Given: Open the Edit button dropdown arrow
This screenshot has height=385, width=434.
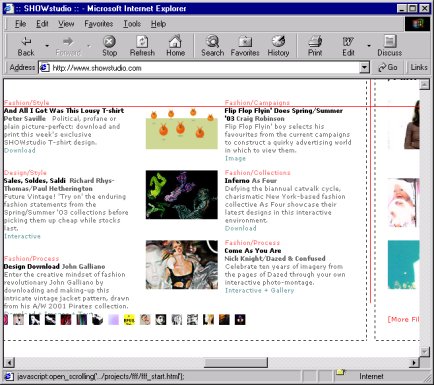Looking at the screenshot, I should click(369, 46).
